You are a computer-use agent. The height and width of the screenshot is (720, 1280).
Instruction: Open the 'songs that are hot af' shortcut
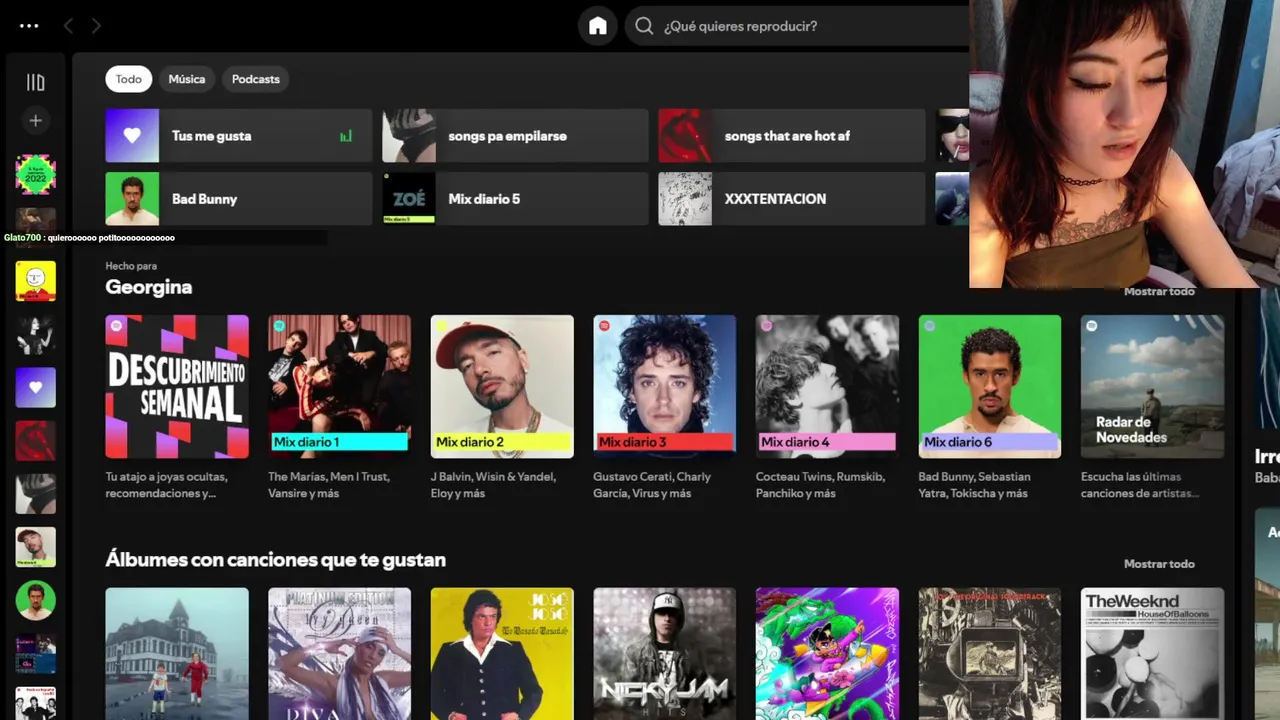coord(792,136)
